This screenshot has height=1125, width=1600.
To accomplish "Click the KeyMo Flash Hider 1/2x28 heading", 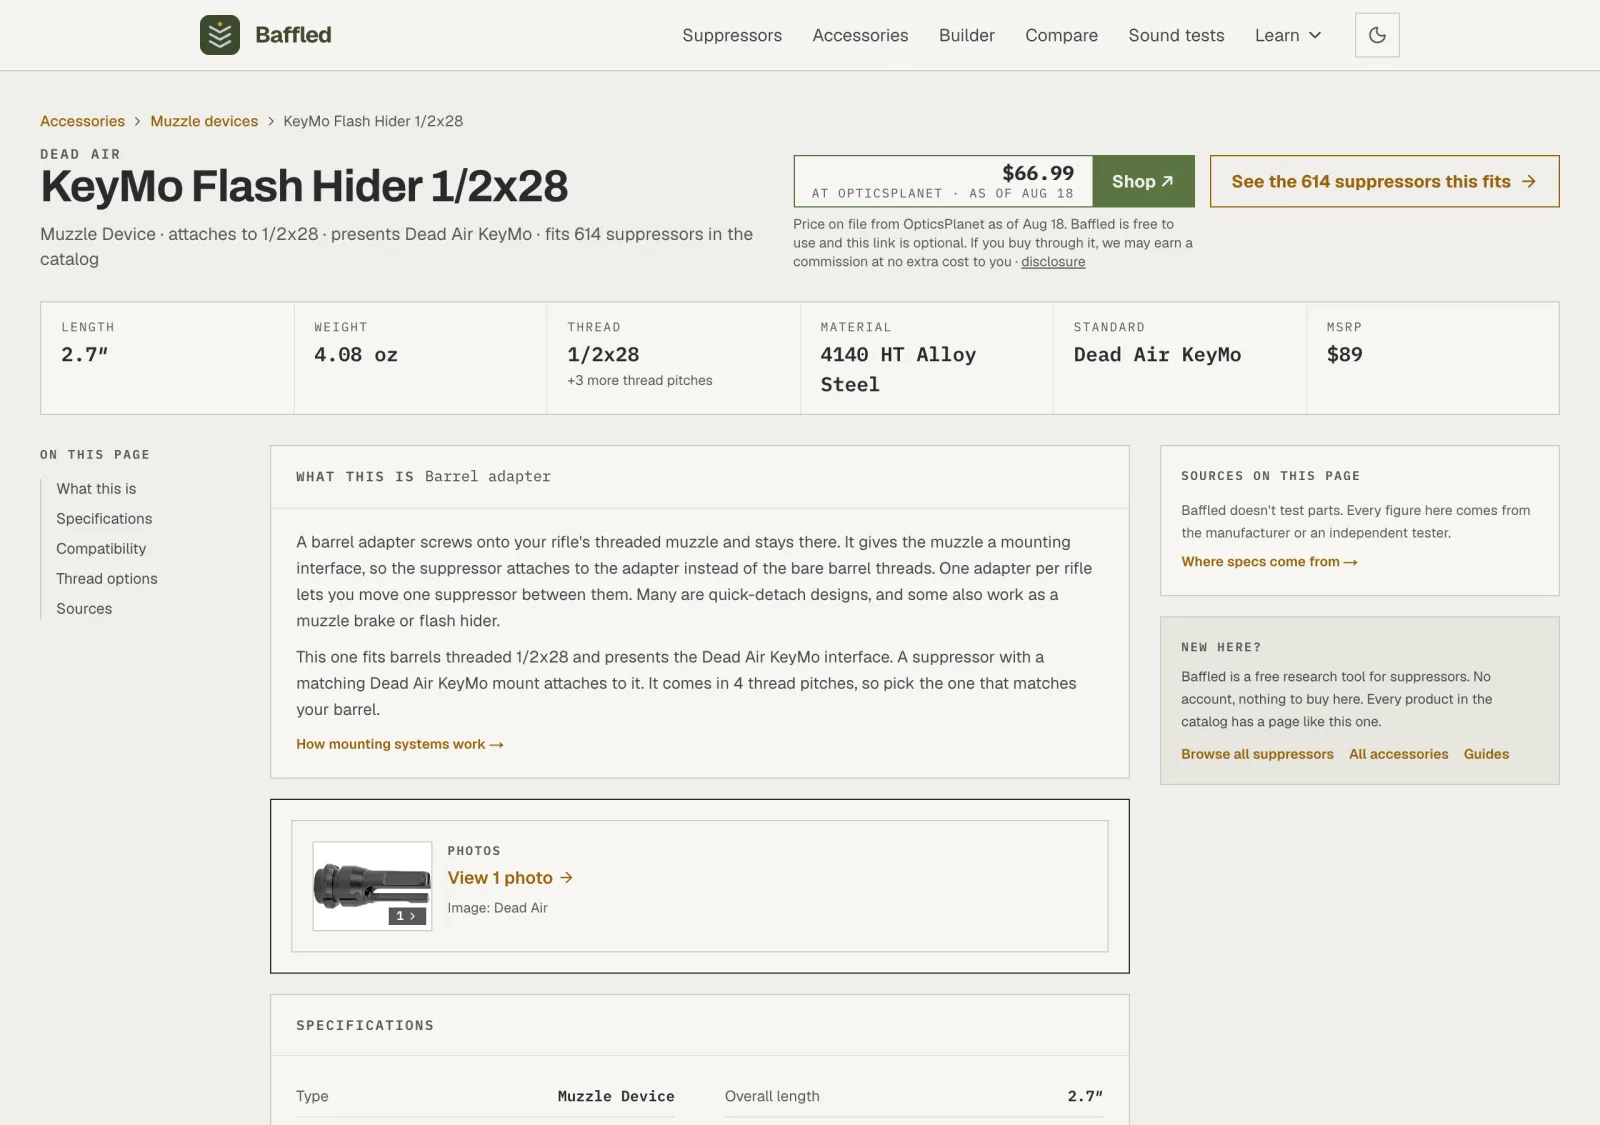I will [x=304, y=187].
